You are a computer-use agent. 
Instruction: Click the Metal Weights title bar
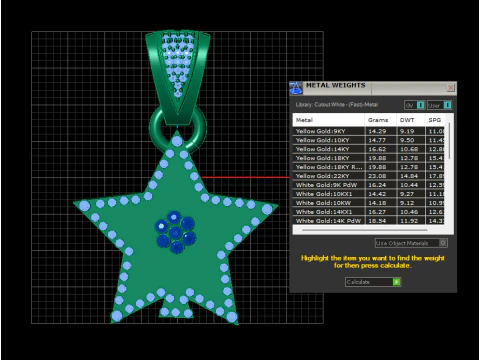pyautogui.click(x=373, y=88)
